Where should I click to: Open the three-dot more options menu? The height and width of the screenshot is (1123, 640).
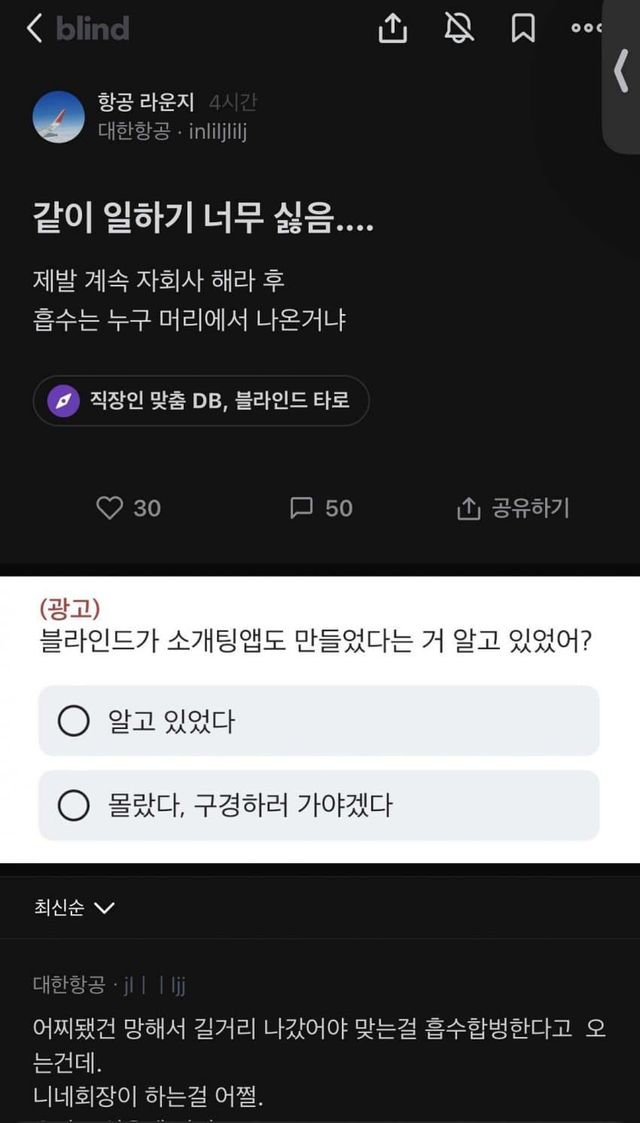[x=587, y=29]
